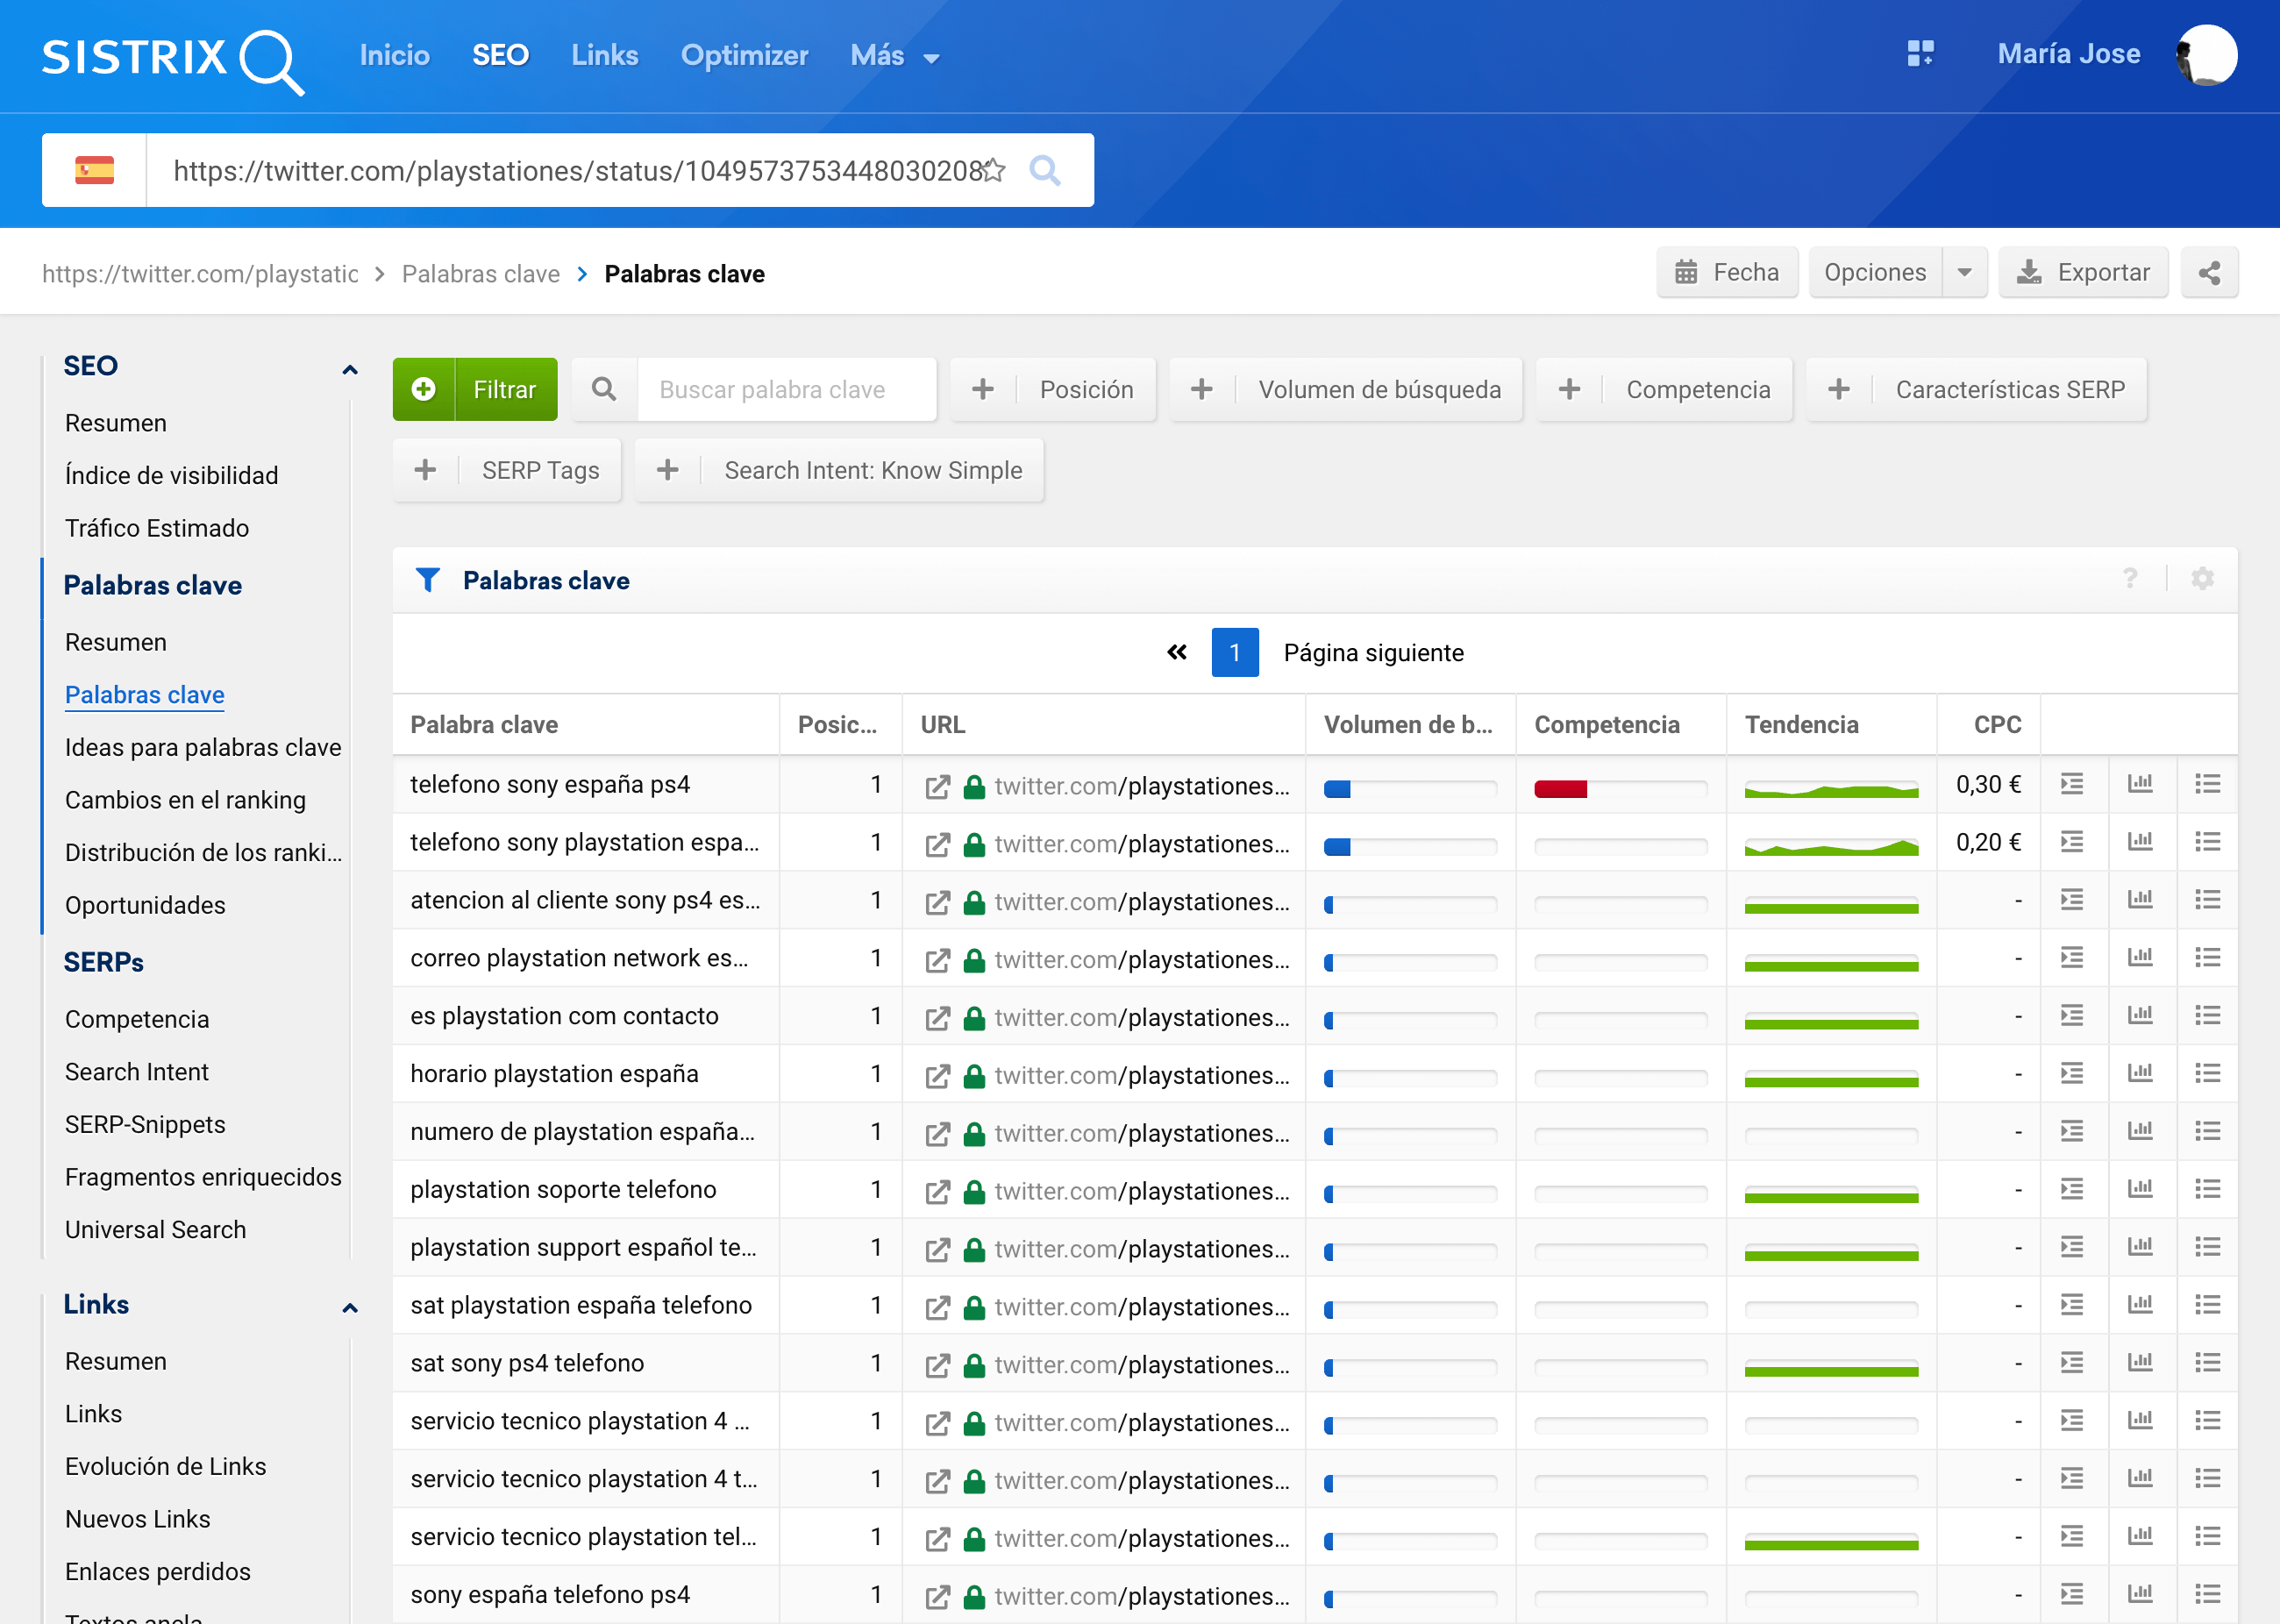Click the apps grid icon in header

coord(1920,54)
